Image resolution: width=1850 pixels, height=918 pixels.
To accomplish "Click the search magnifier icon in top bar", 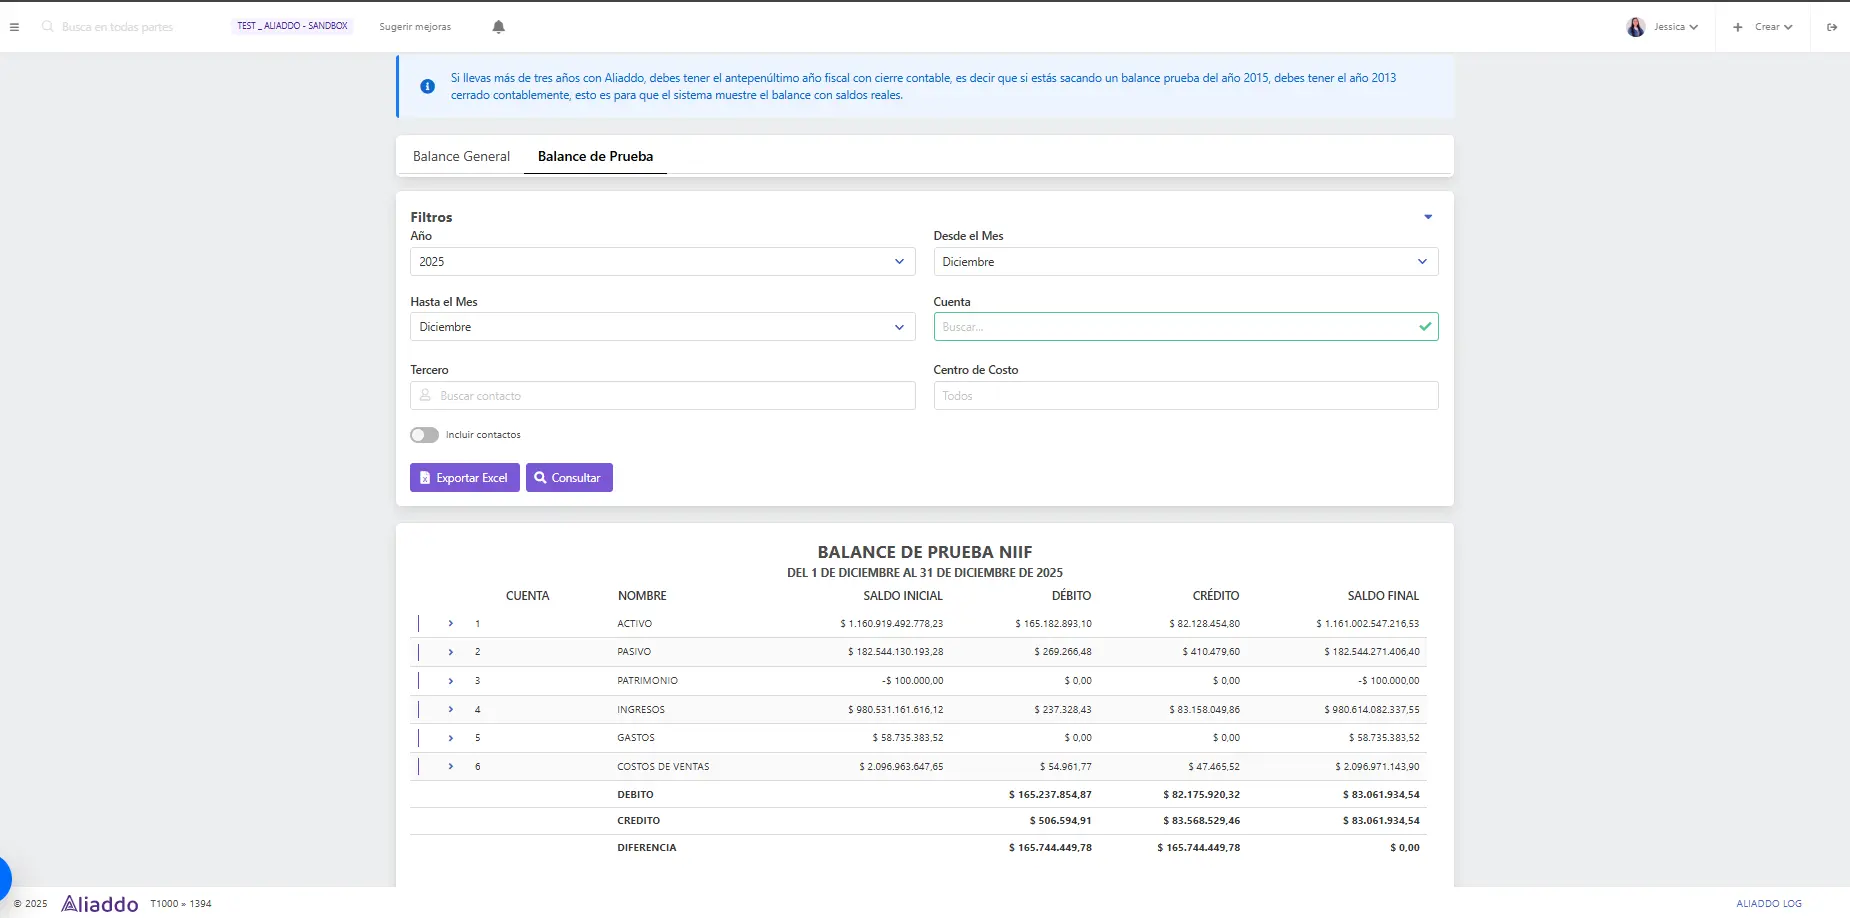I will [x=47, y=27].
